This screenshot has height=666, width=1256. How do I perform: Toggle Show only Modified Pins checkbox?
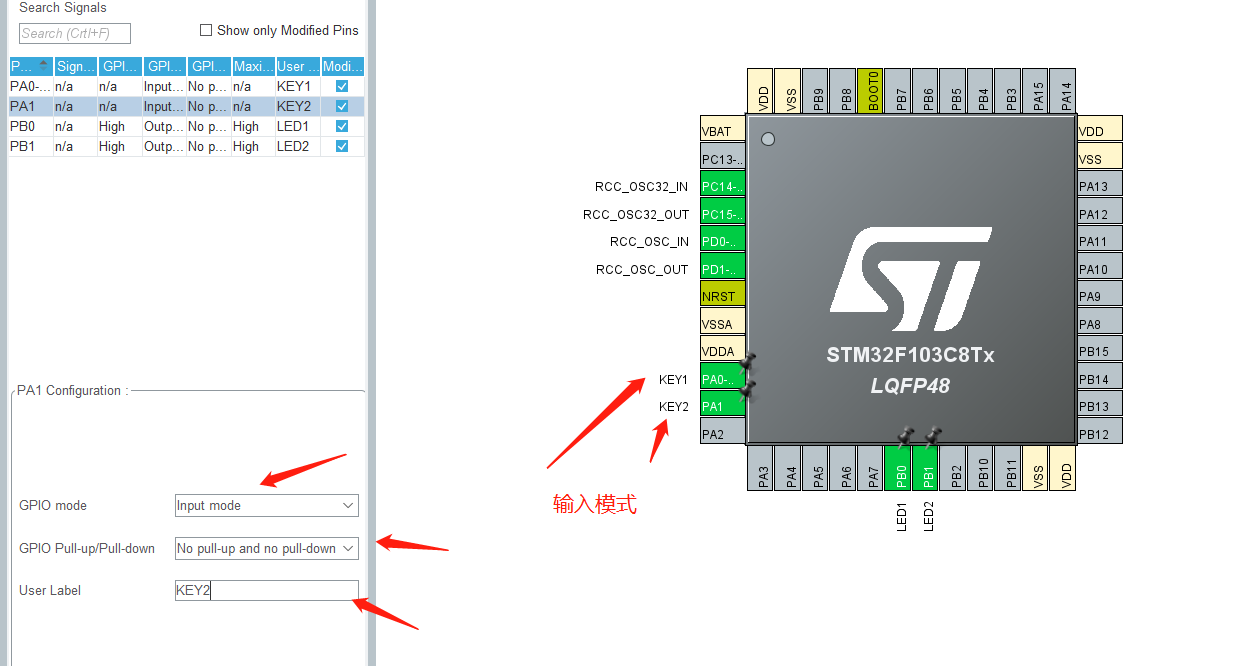pos(206,30)
